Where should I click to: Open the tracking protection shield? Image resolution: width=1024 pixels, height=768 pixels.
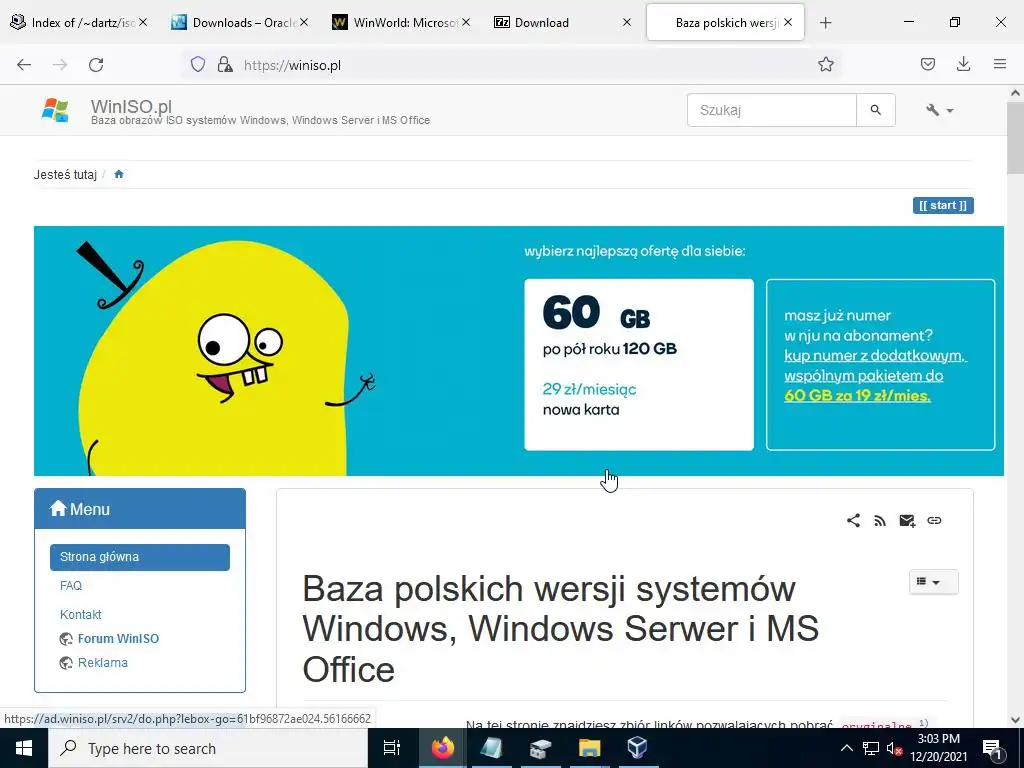coord(198,64)
